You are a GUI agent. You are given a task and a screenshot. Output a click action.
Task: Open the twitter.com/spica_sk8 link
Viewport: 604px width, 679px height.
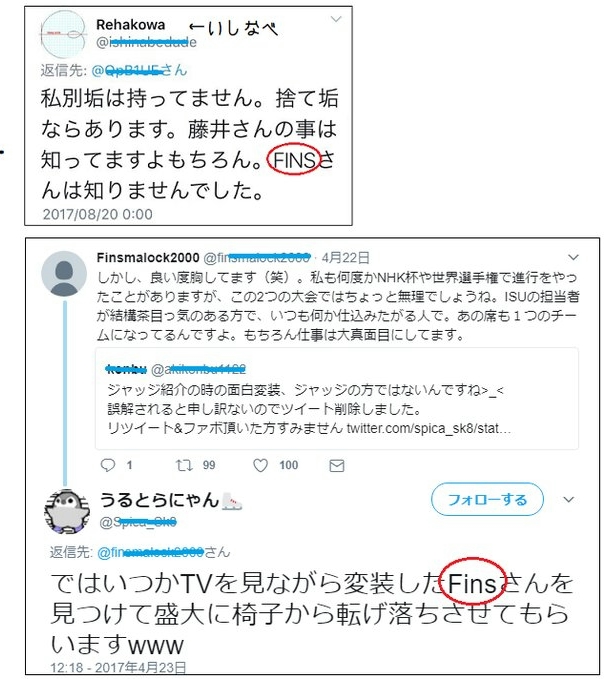click(x=429, y=429)
